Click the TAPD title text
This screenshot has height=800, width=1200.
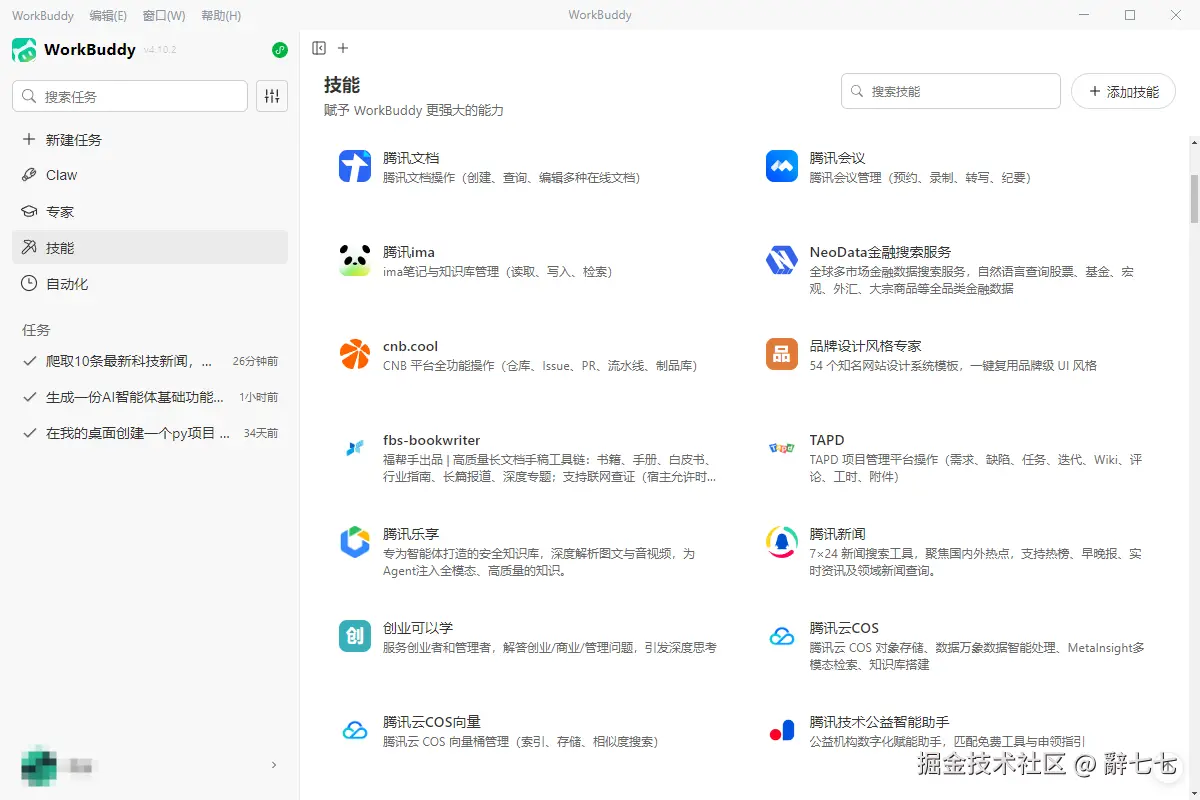[828, 440]
